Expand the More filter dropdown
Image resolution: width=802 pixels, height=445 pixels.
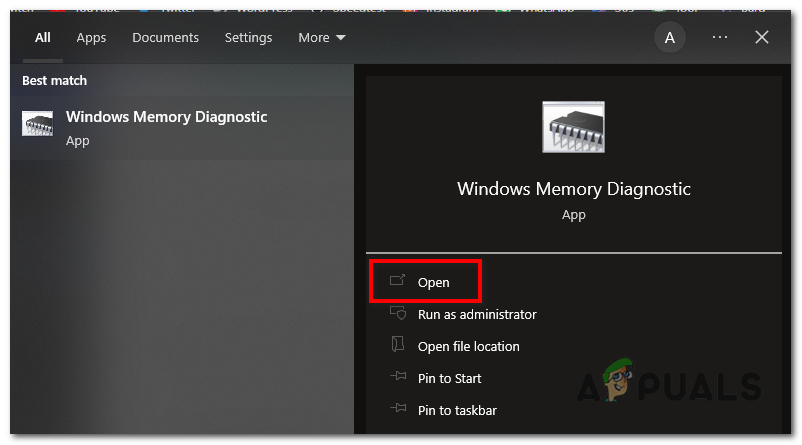(322, 38)
